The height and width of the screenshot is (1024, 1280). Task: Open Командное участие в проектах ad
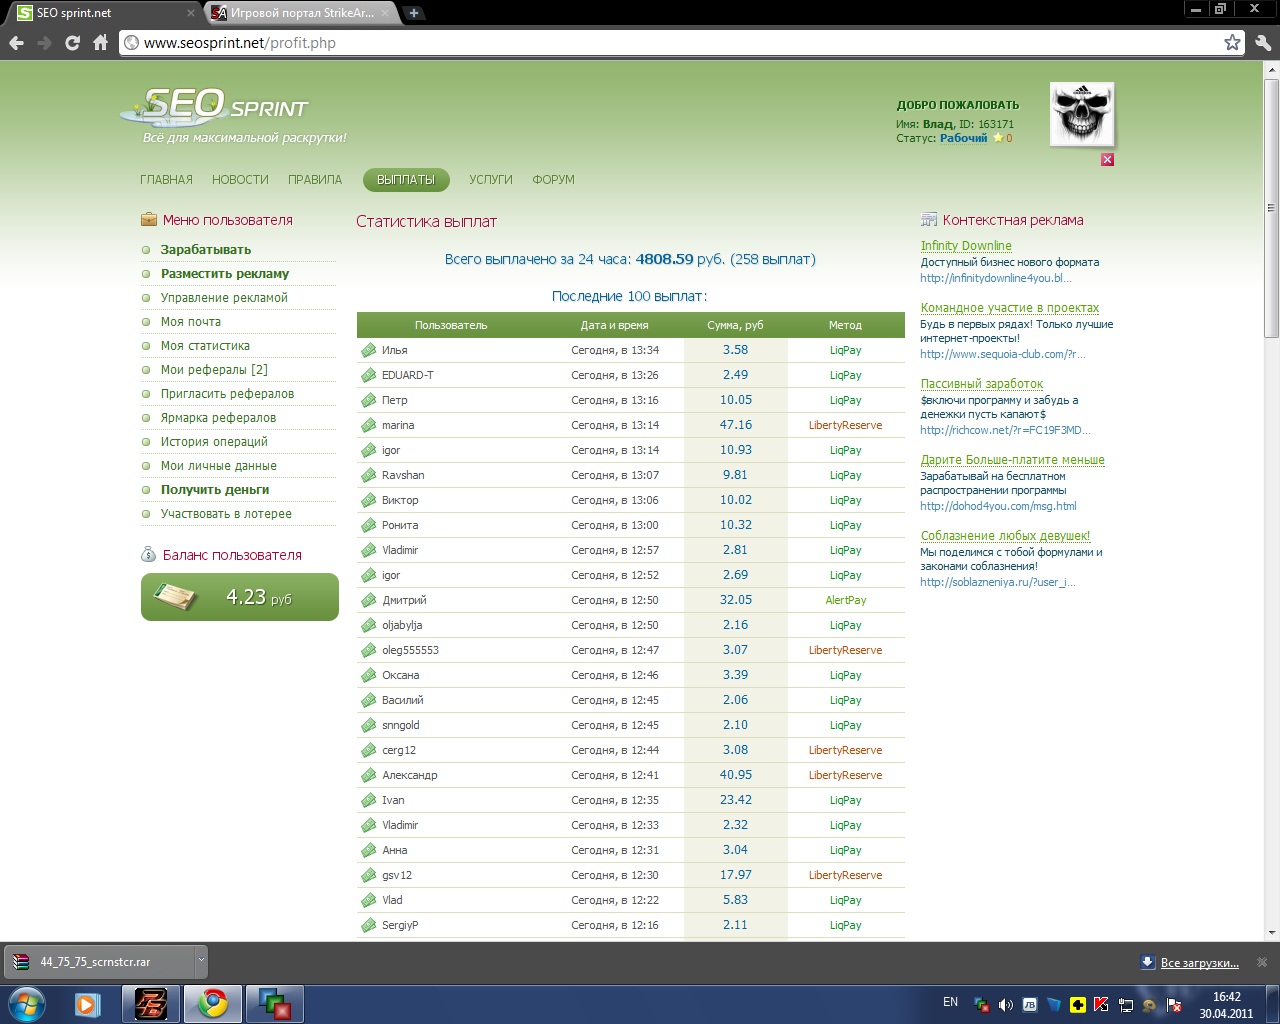click(1010, 308)
